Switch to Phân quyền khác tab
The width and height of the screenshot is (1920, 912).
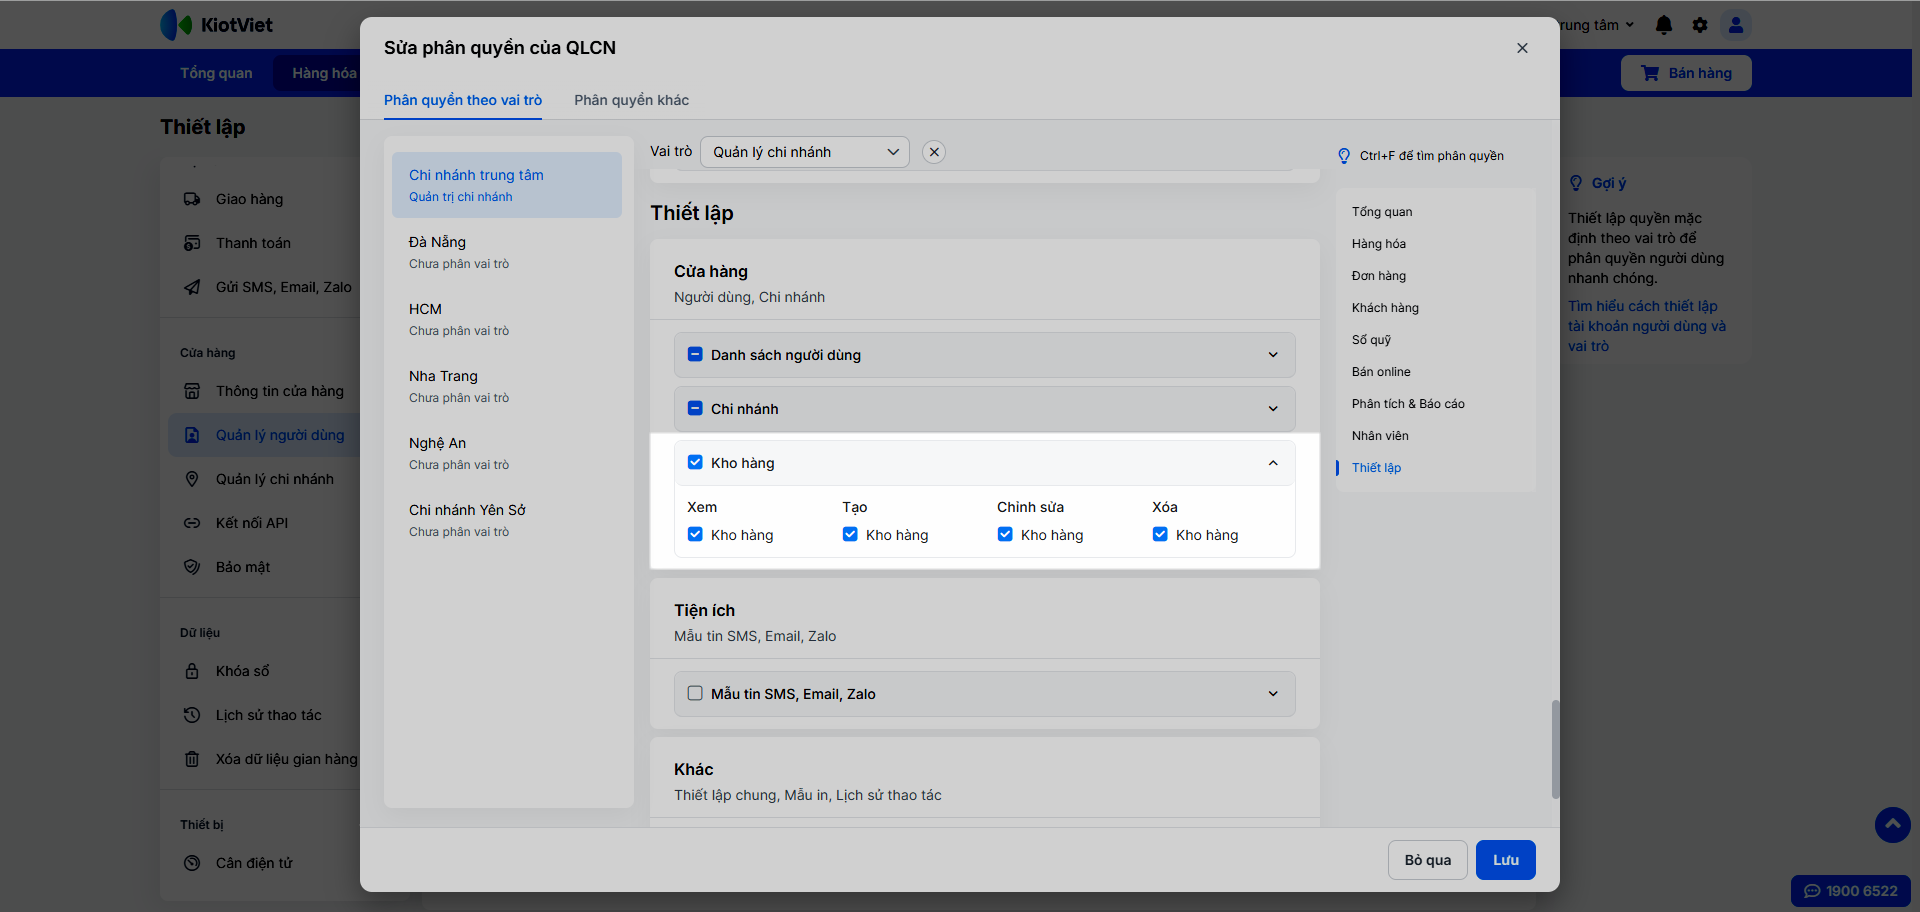pos(631,100)
